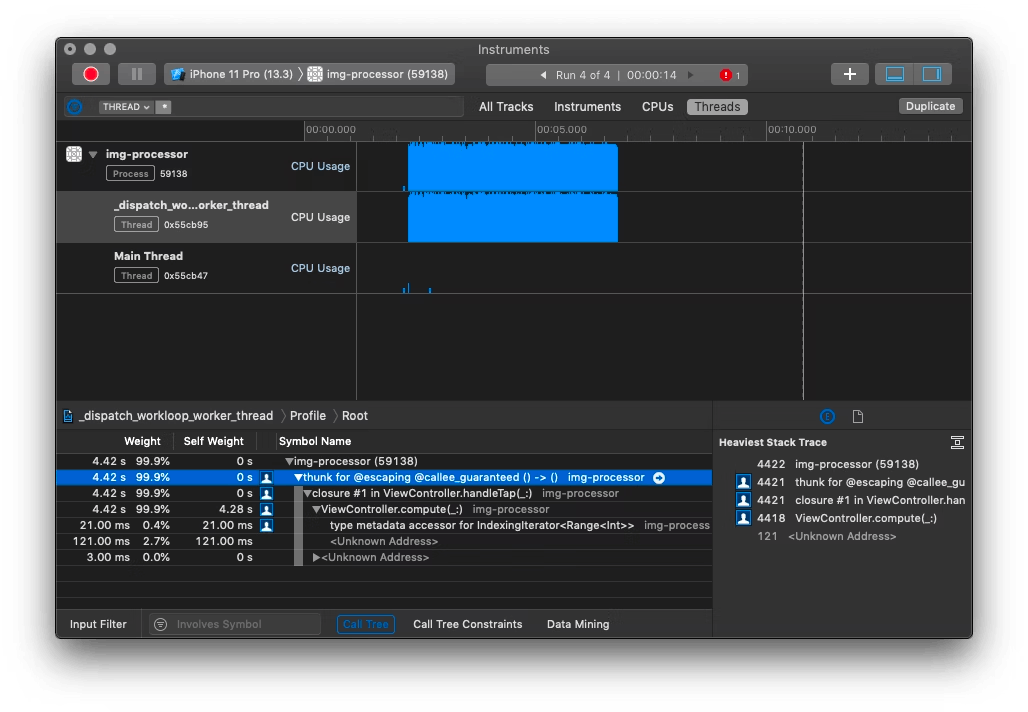Screen dimensions: 1028x712
Task: Click the focus arrow on the selected thunk row
Action: (659, 478)
